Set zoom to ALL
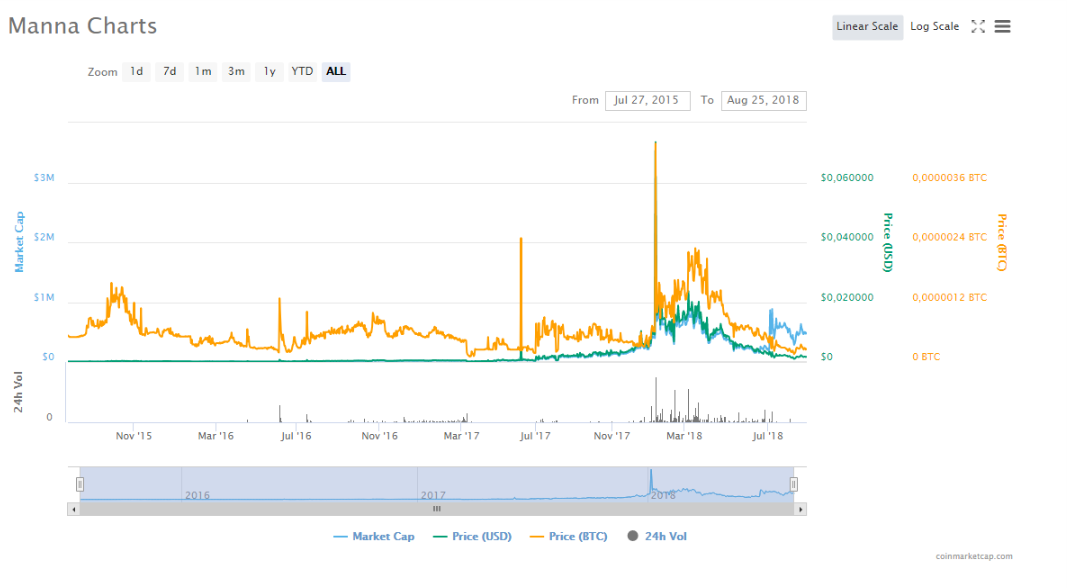 pos(335,71)
